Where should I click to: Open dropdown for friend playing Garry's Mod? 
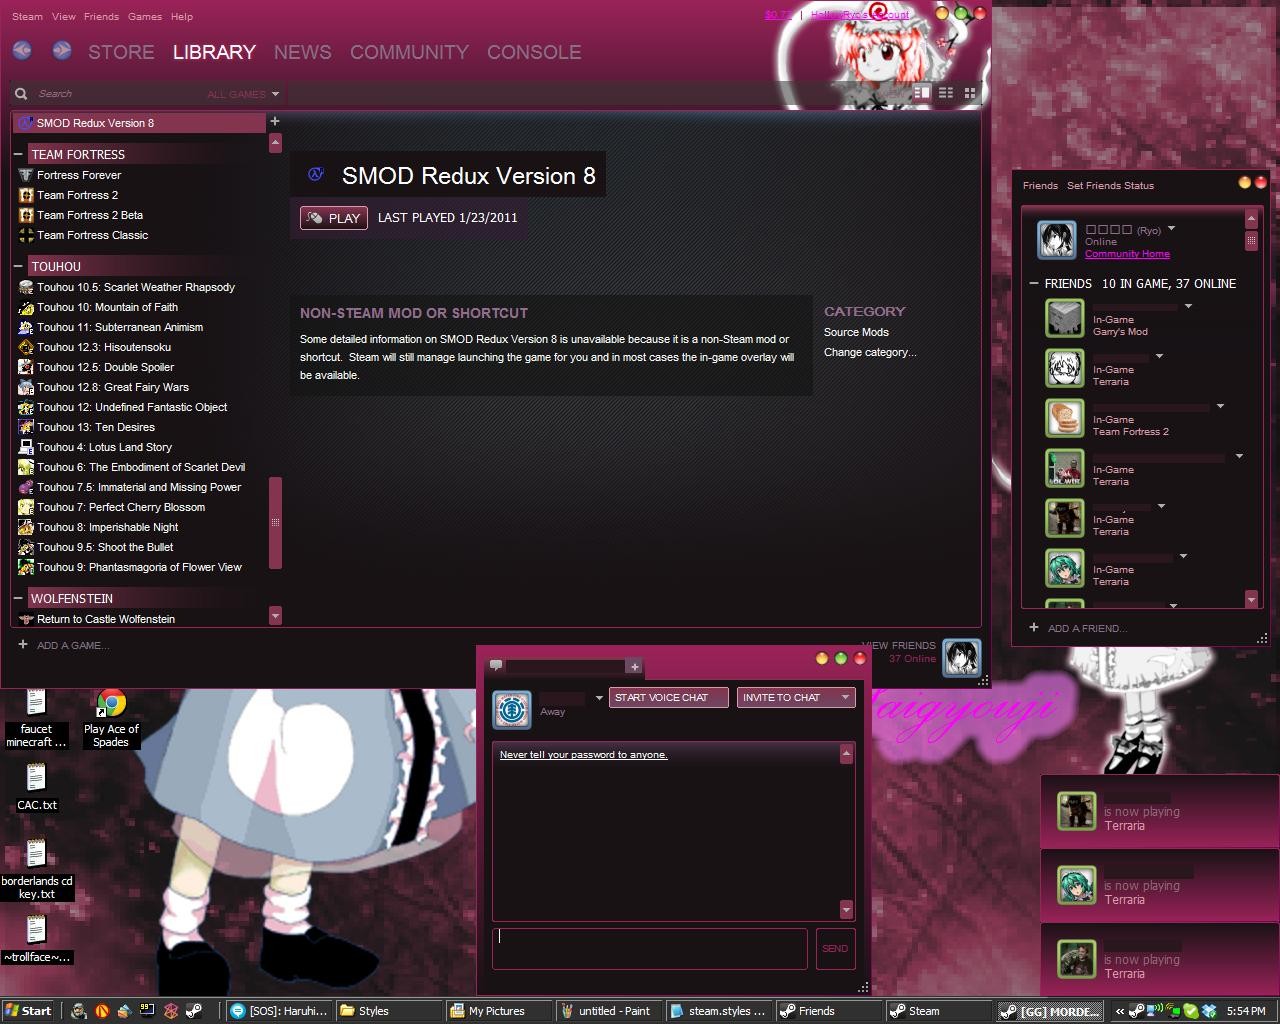pos(1189,306)
